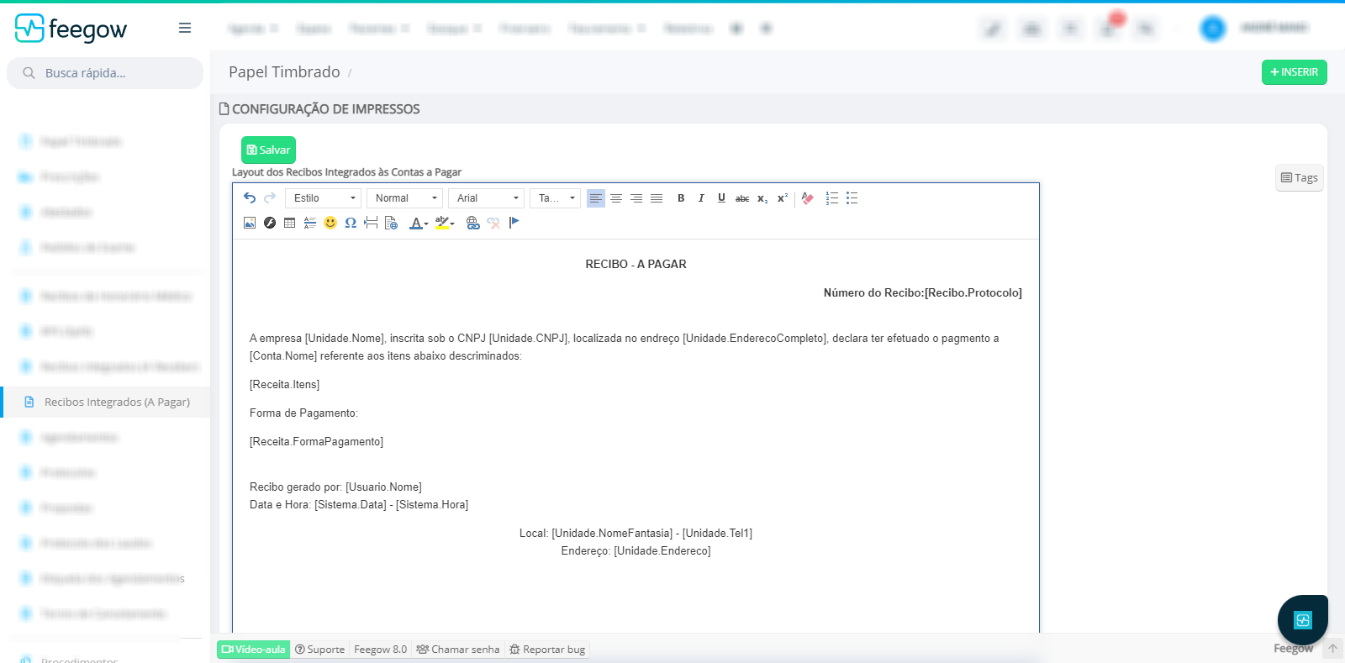
Task: Insert page break for printing
Action: click(371, 222)
